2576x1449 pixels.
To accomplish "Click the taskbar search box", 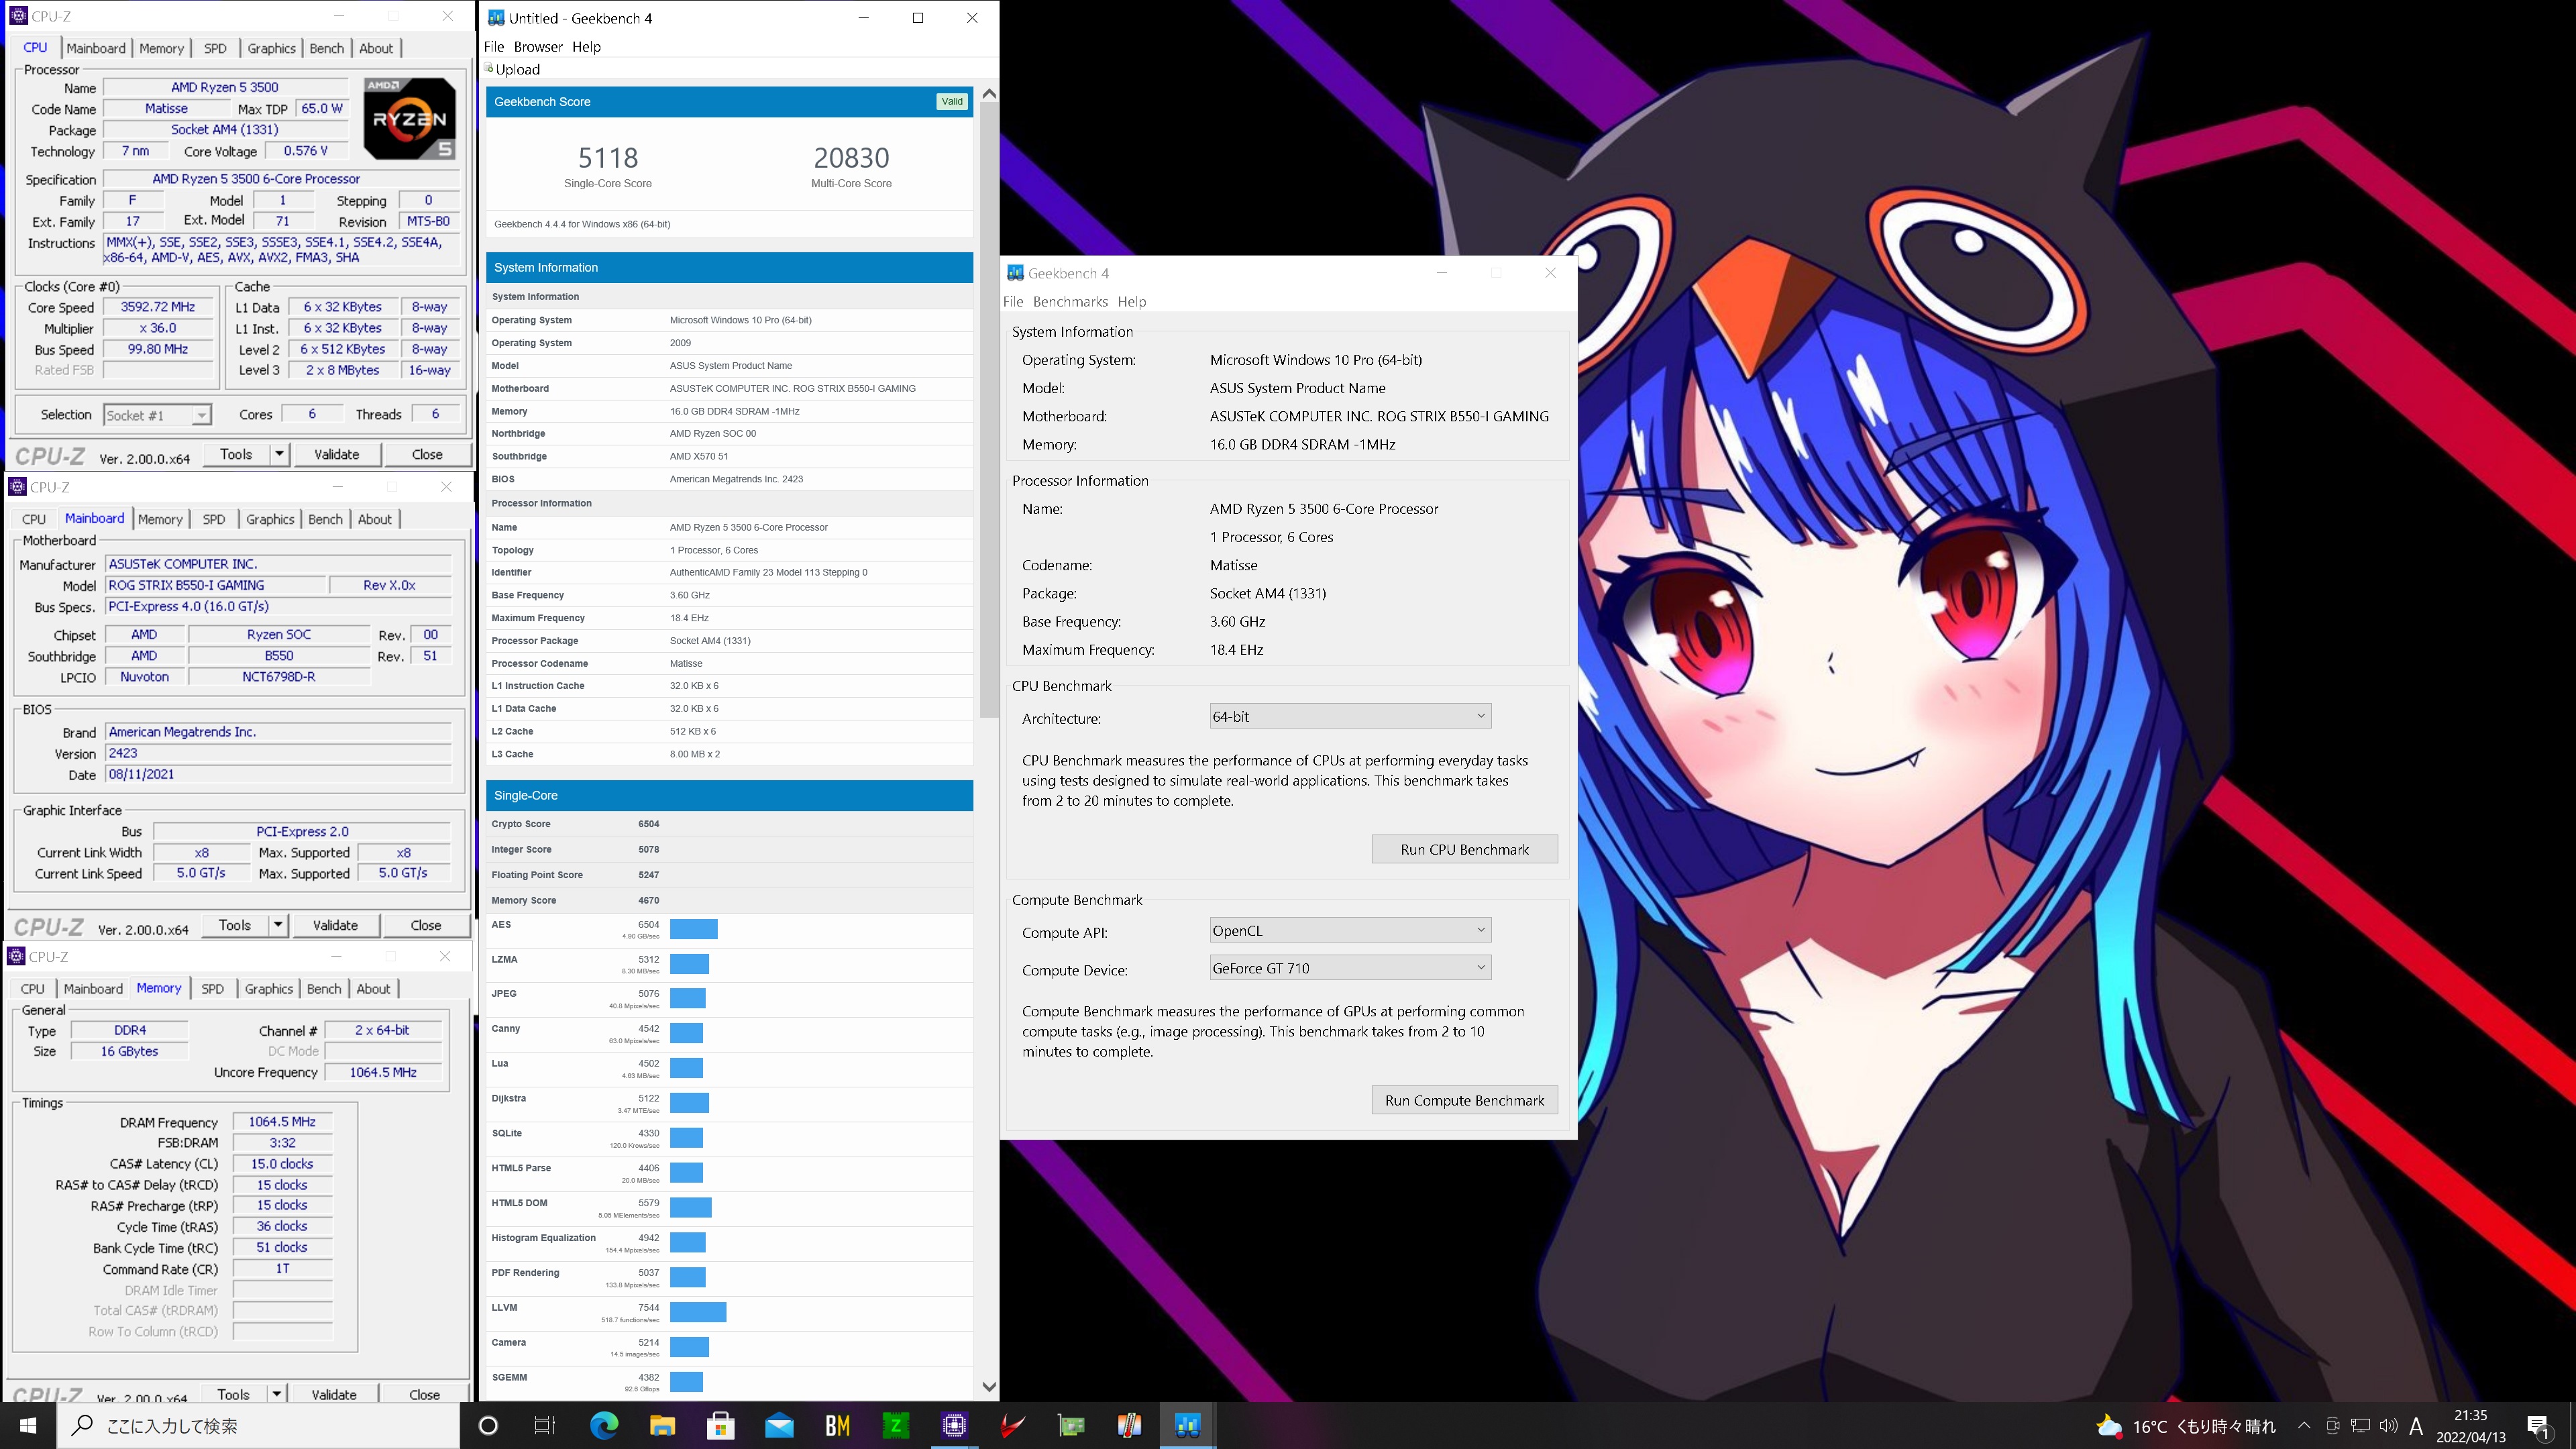I will click(258, 1425).
